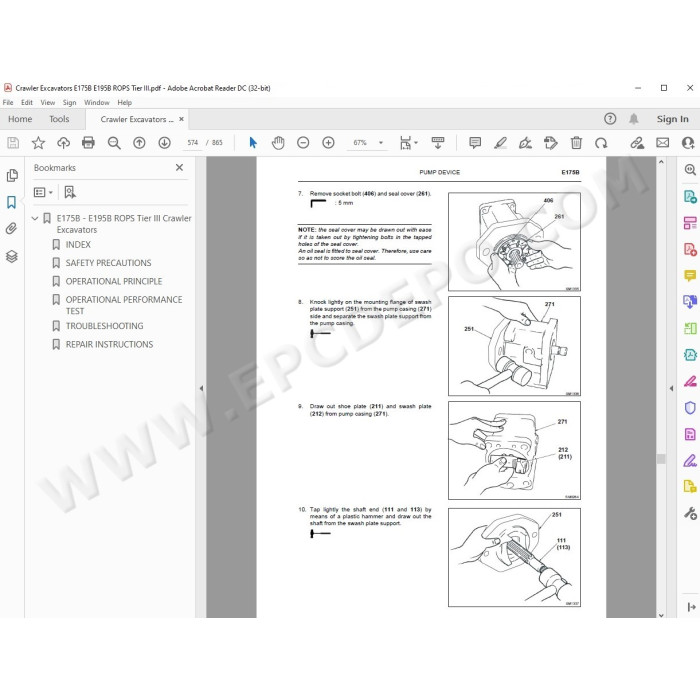
Task: Collapse the E175B - E195B root bookmark
Action: [35, 218]
